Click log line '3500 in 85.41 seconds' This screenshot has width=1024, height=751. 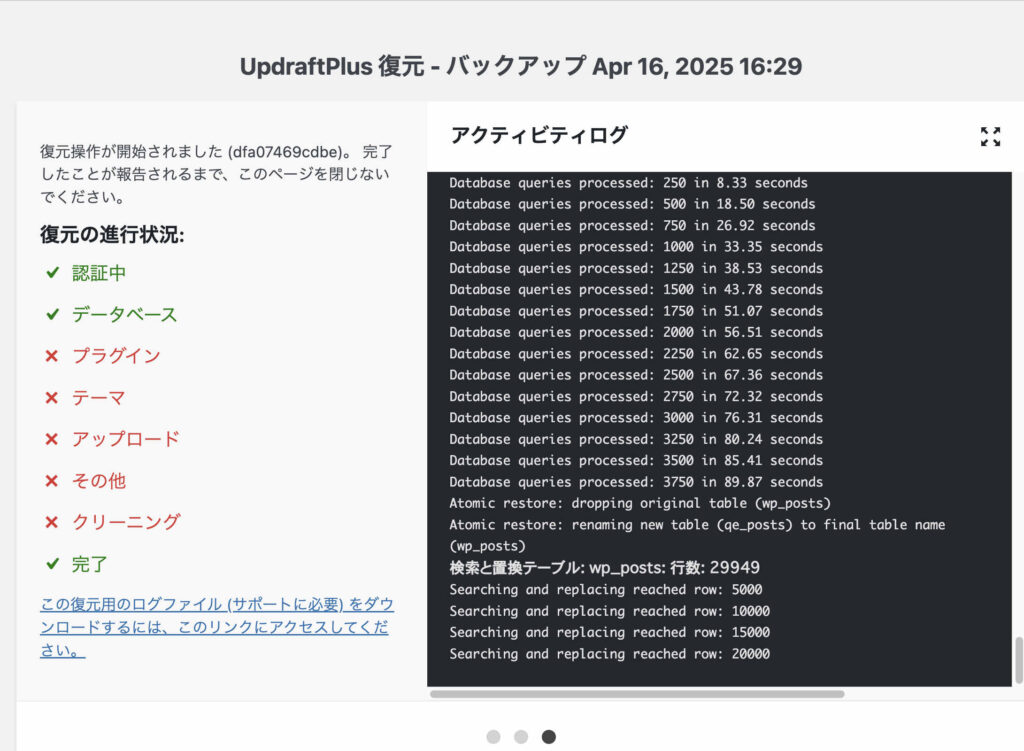(x=636, y=460)
